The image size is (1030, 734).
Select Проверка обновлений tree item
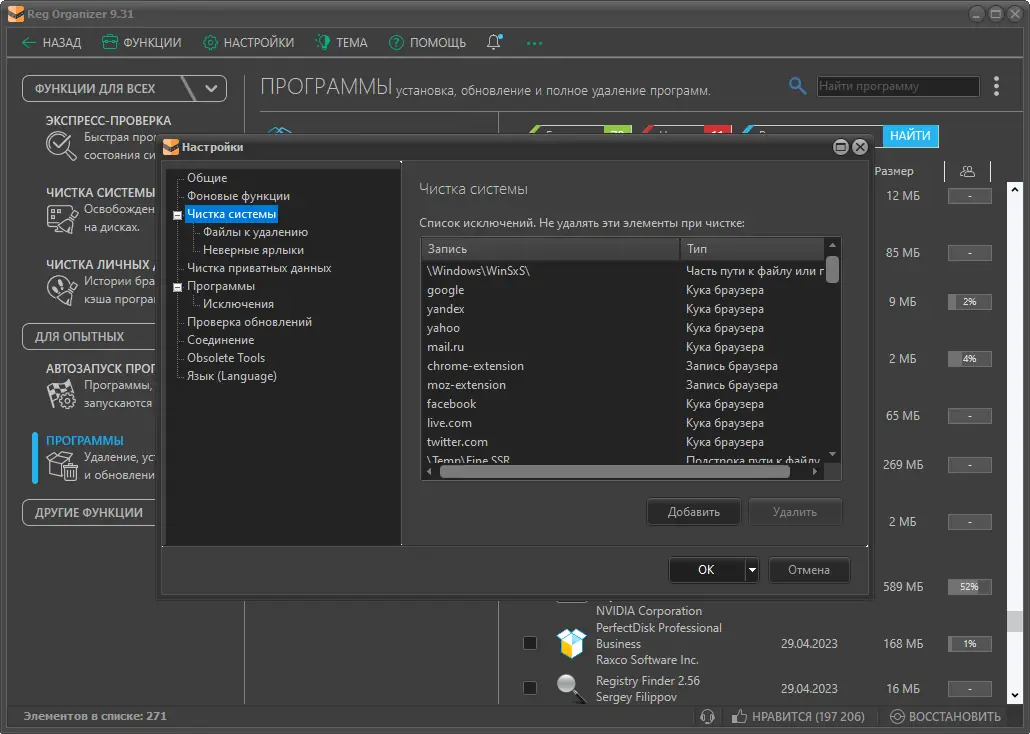(x=250, y=322)
